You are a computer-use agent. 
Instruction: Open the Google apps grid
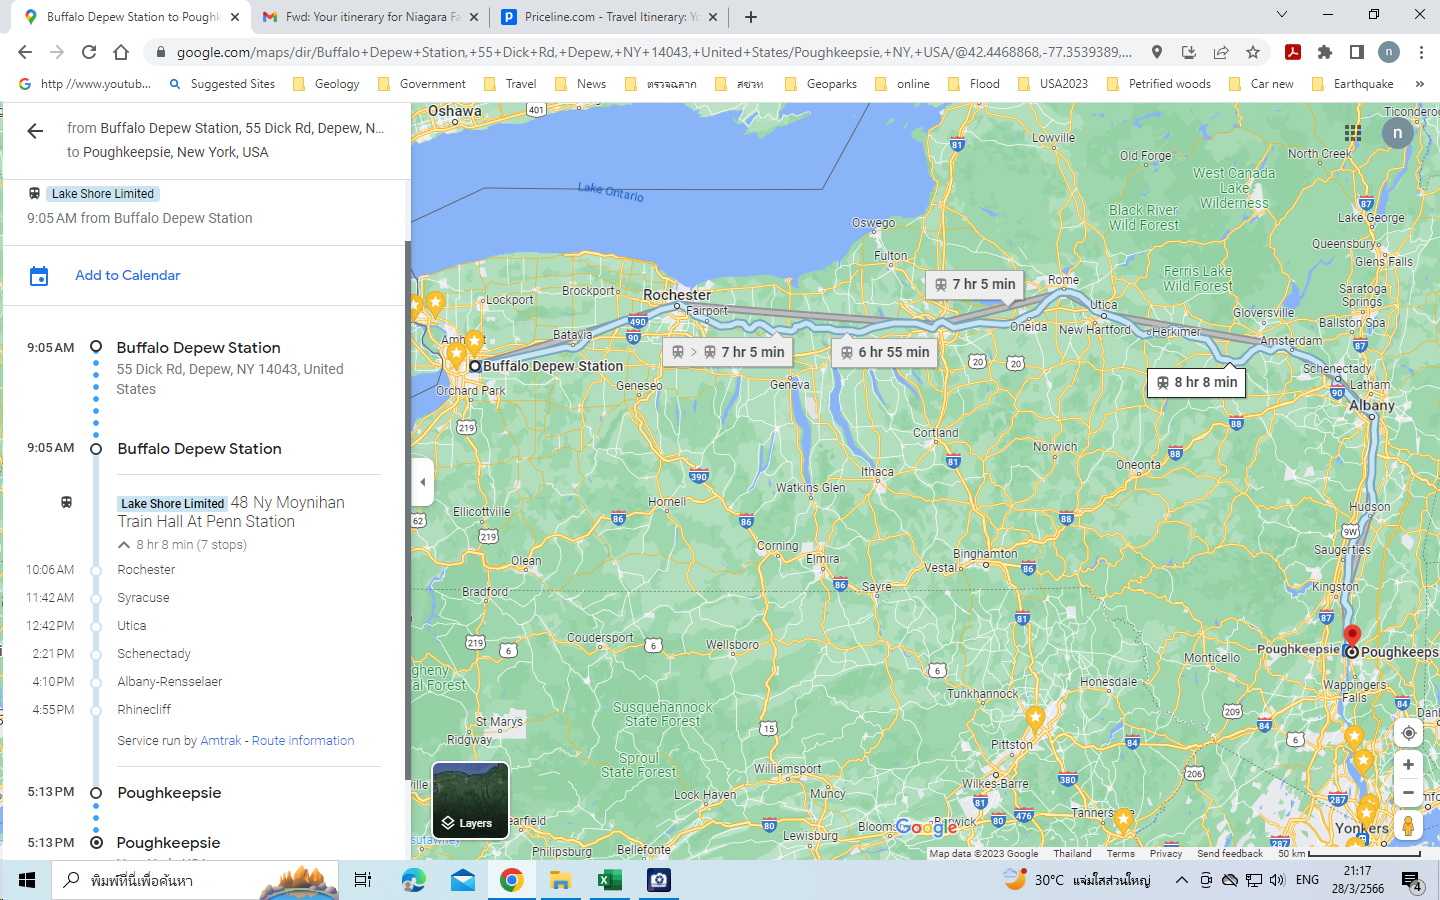[x=1353, y=133]
